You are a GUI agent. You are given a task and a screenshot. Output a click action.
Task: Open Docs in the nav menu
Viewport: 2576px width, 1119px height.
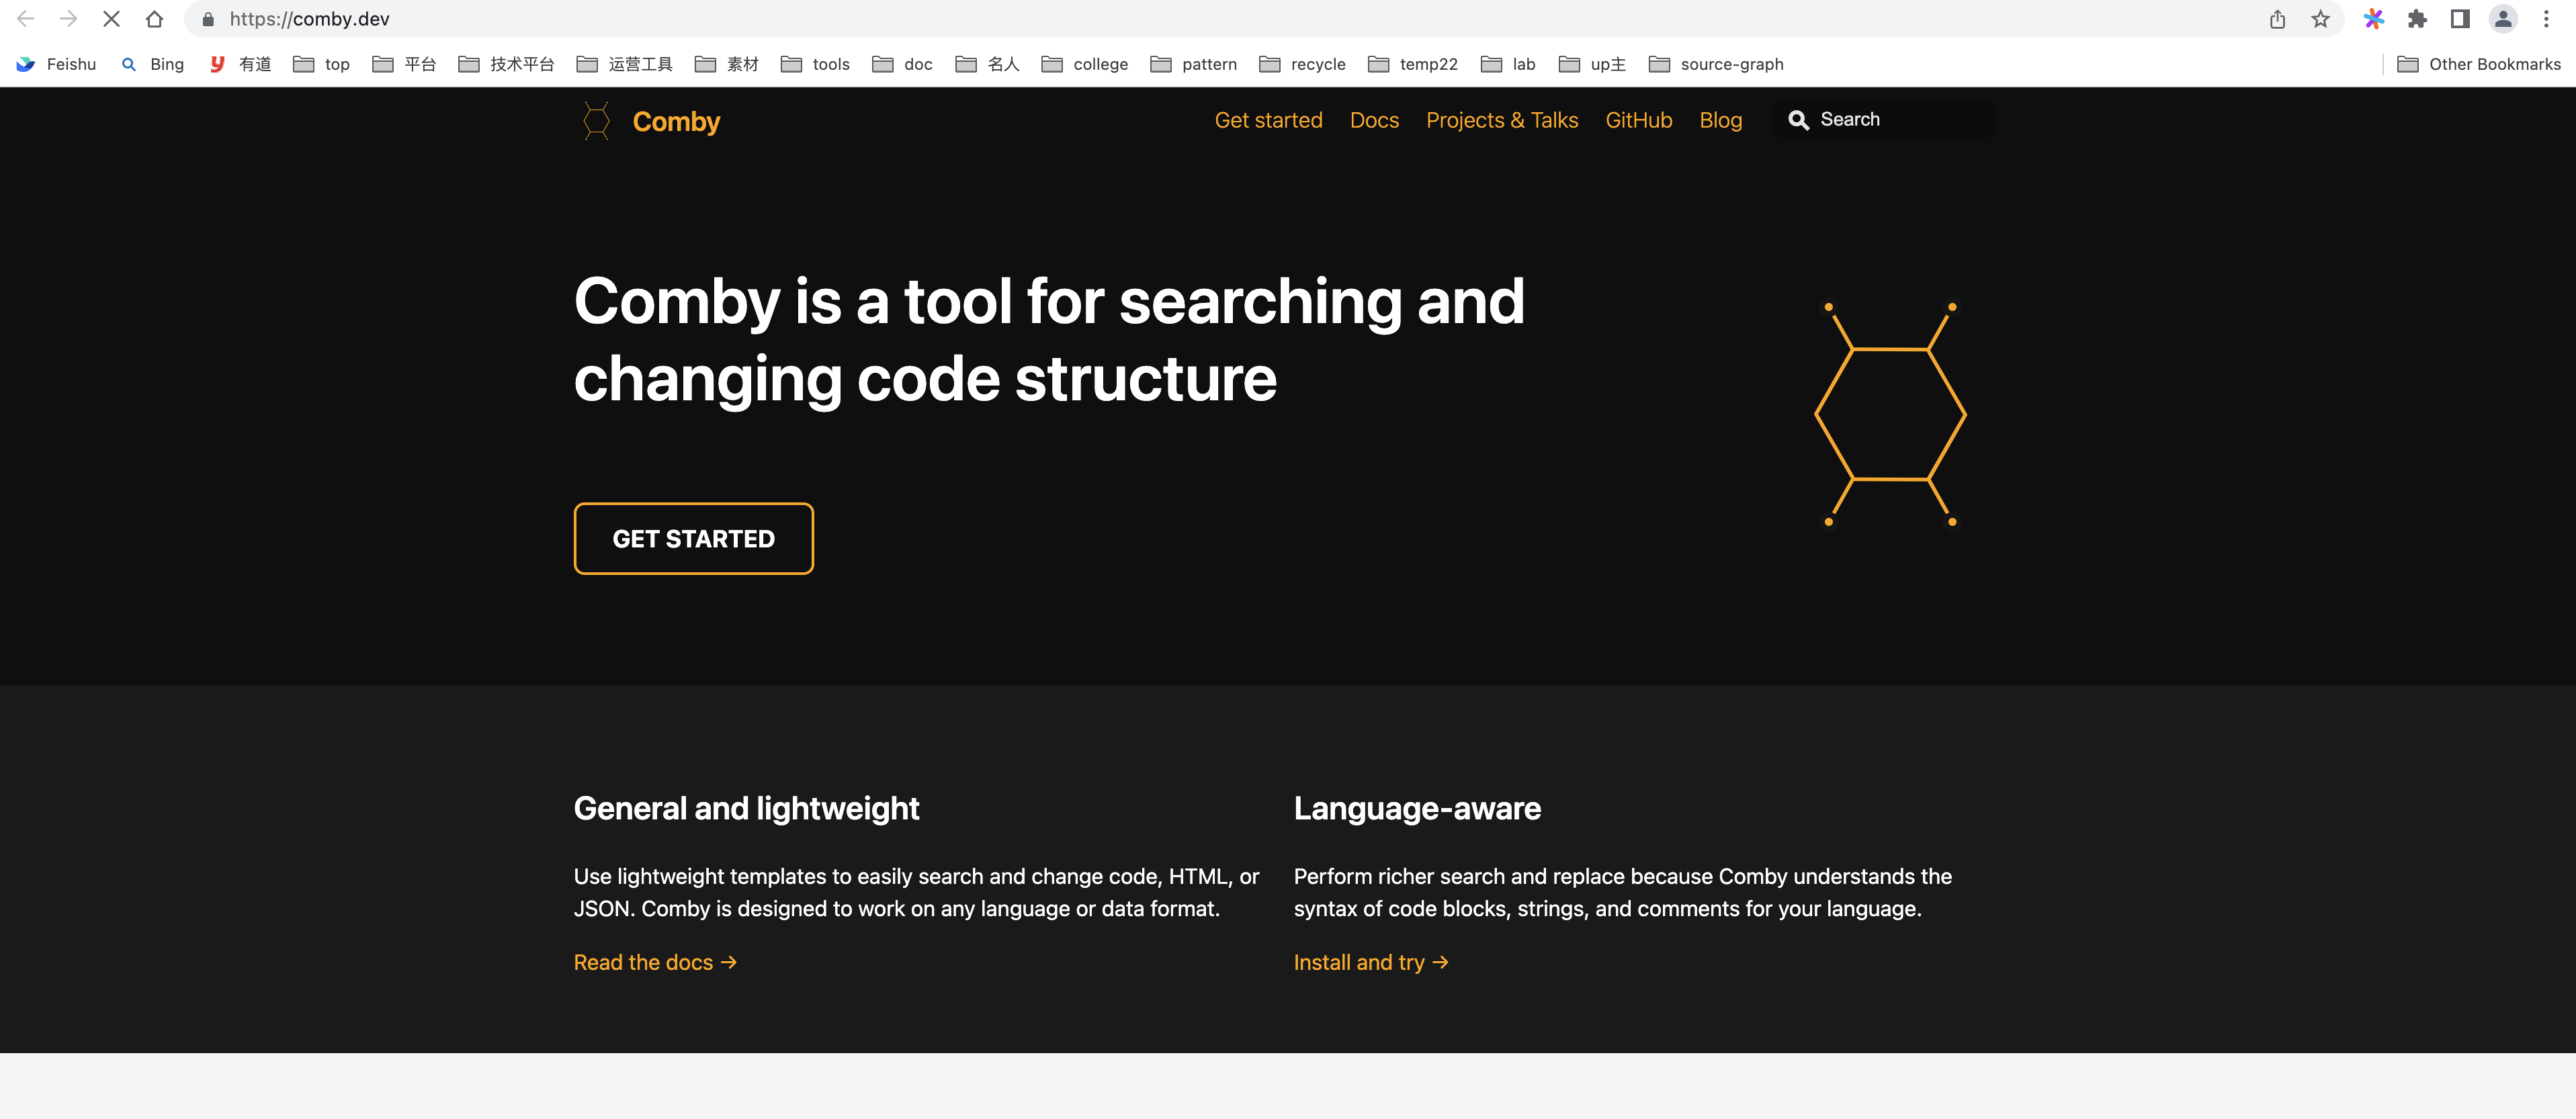(x=1374, y=120)
